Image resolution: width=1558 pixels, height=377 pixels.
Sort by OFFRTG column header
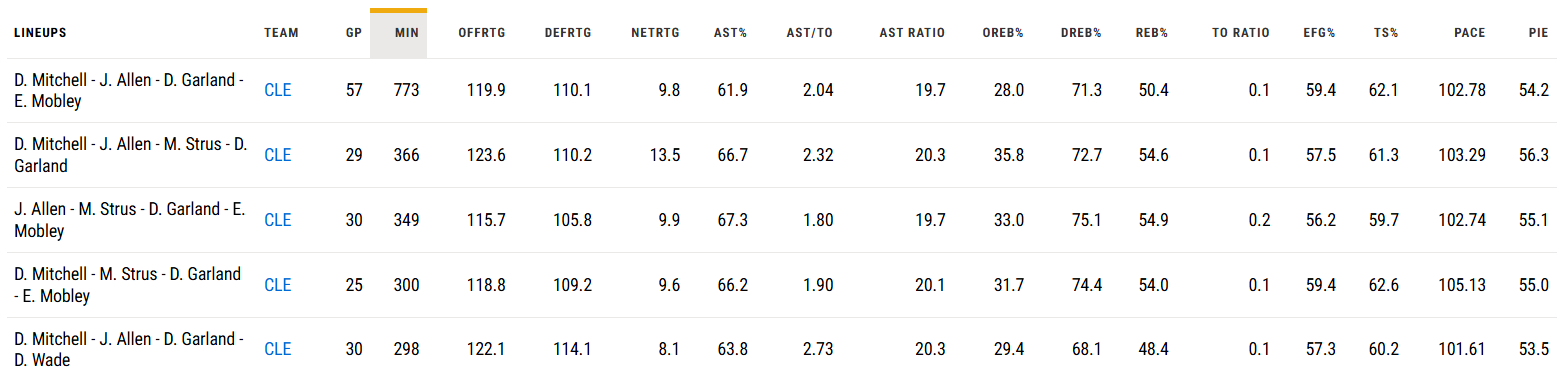tap(482, 33)
